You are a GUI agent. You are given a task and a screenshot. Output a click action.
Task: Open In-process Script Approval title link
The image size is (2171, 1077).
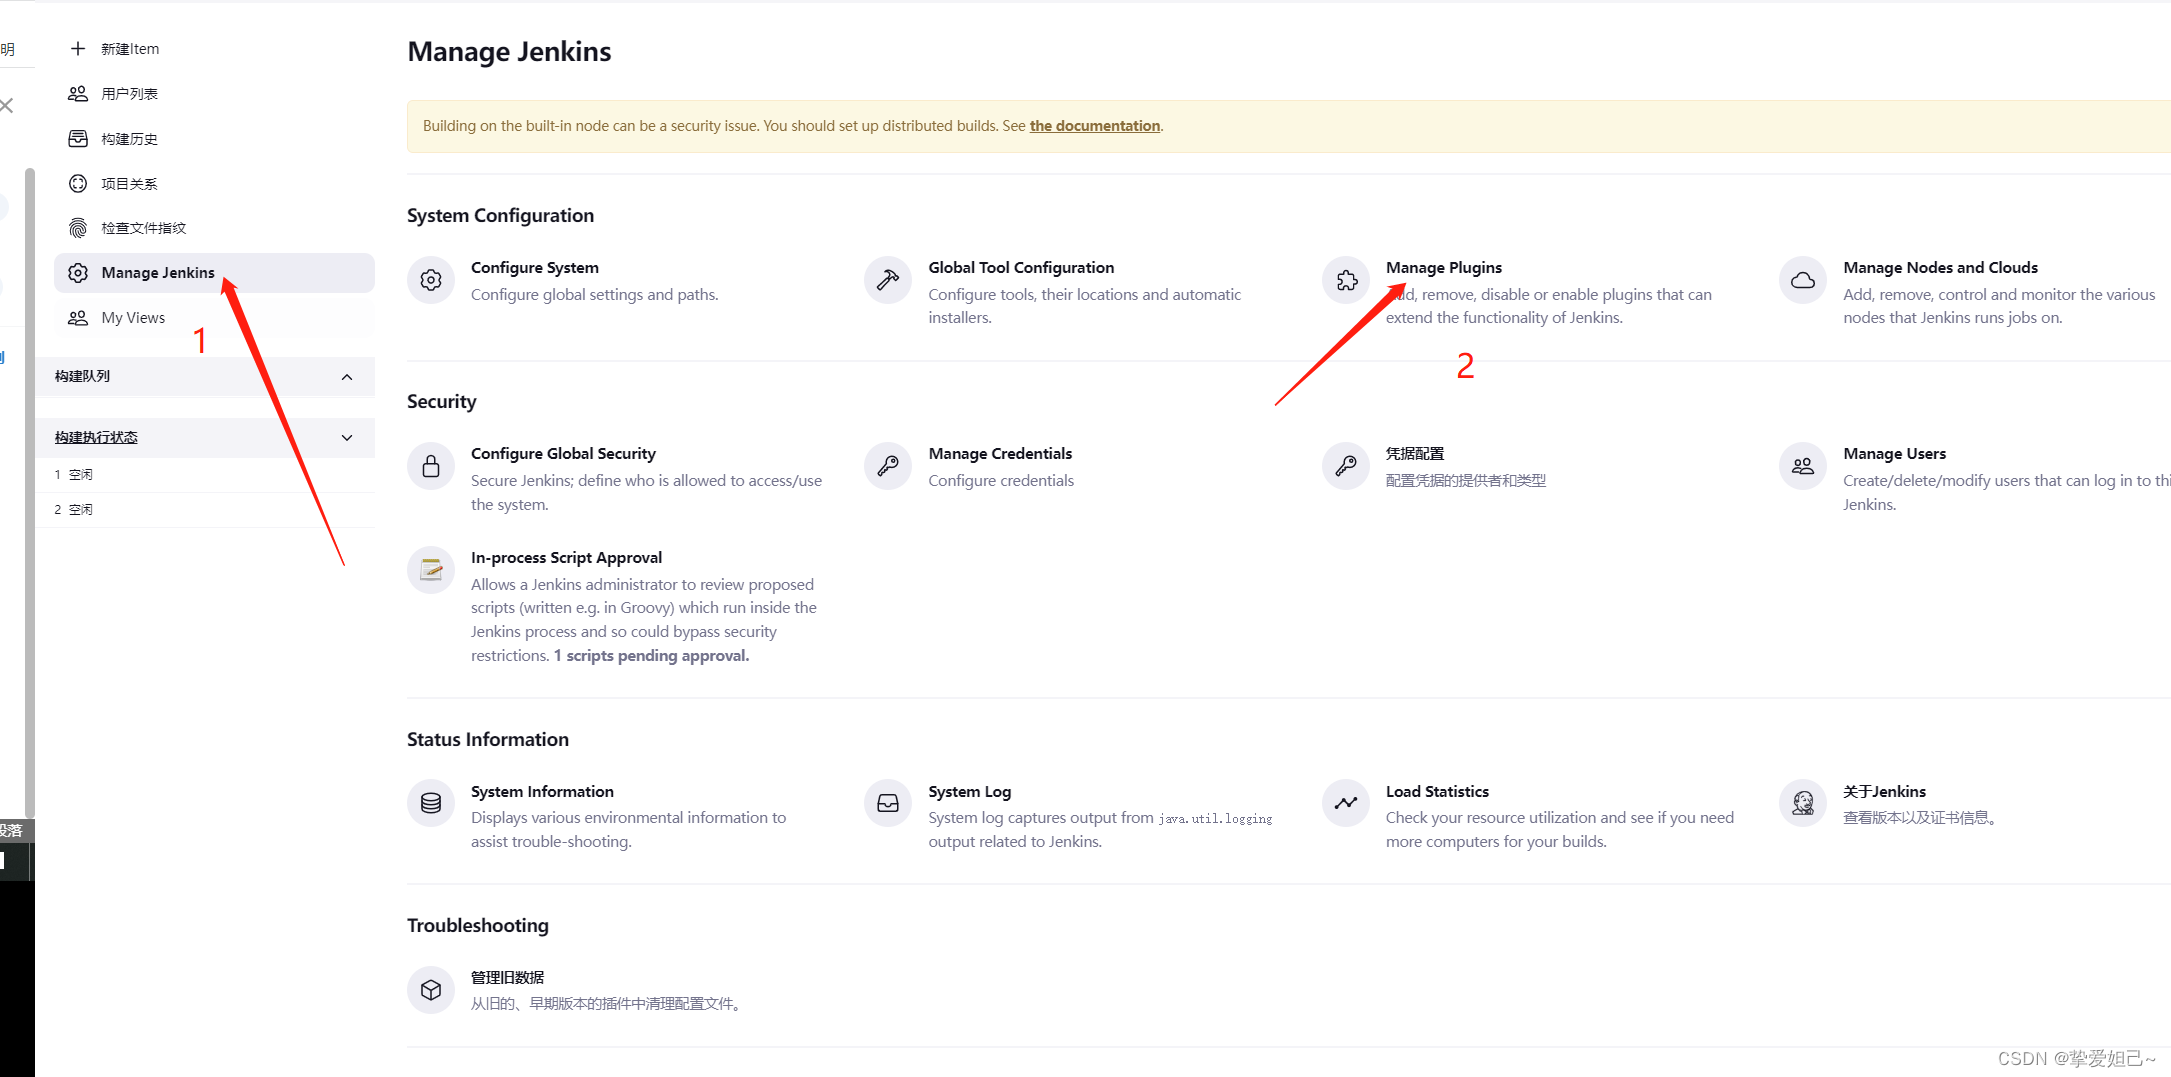[566, 557]
